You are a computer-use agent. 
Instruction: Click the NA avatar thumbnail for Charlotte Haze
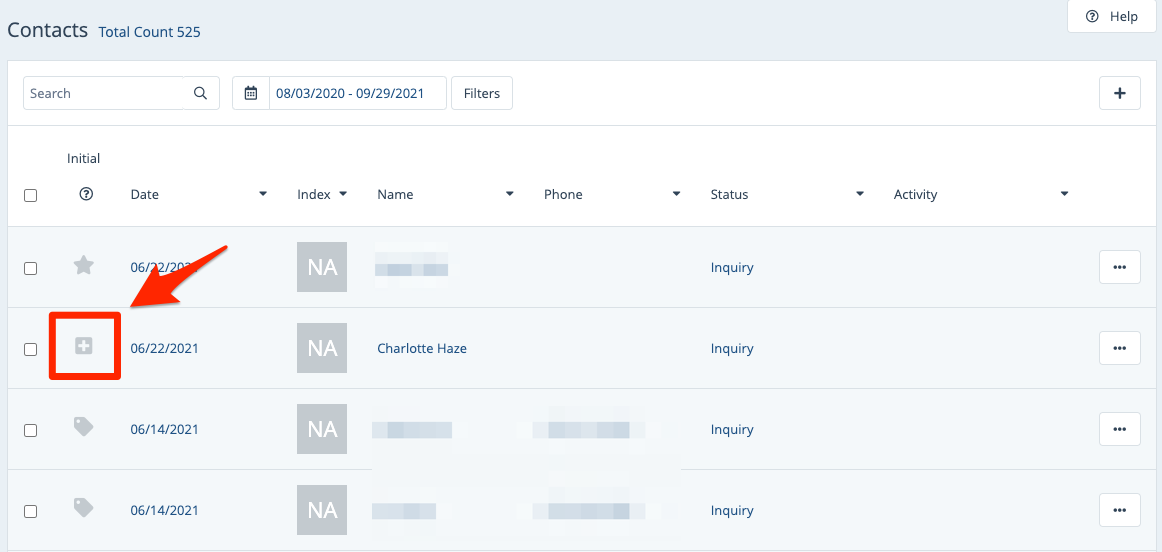click(x=322, y=348)
